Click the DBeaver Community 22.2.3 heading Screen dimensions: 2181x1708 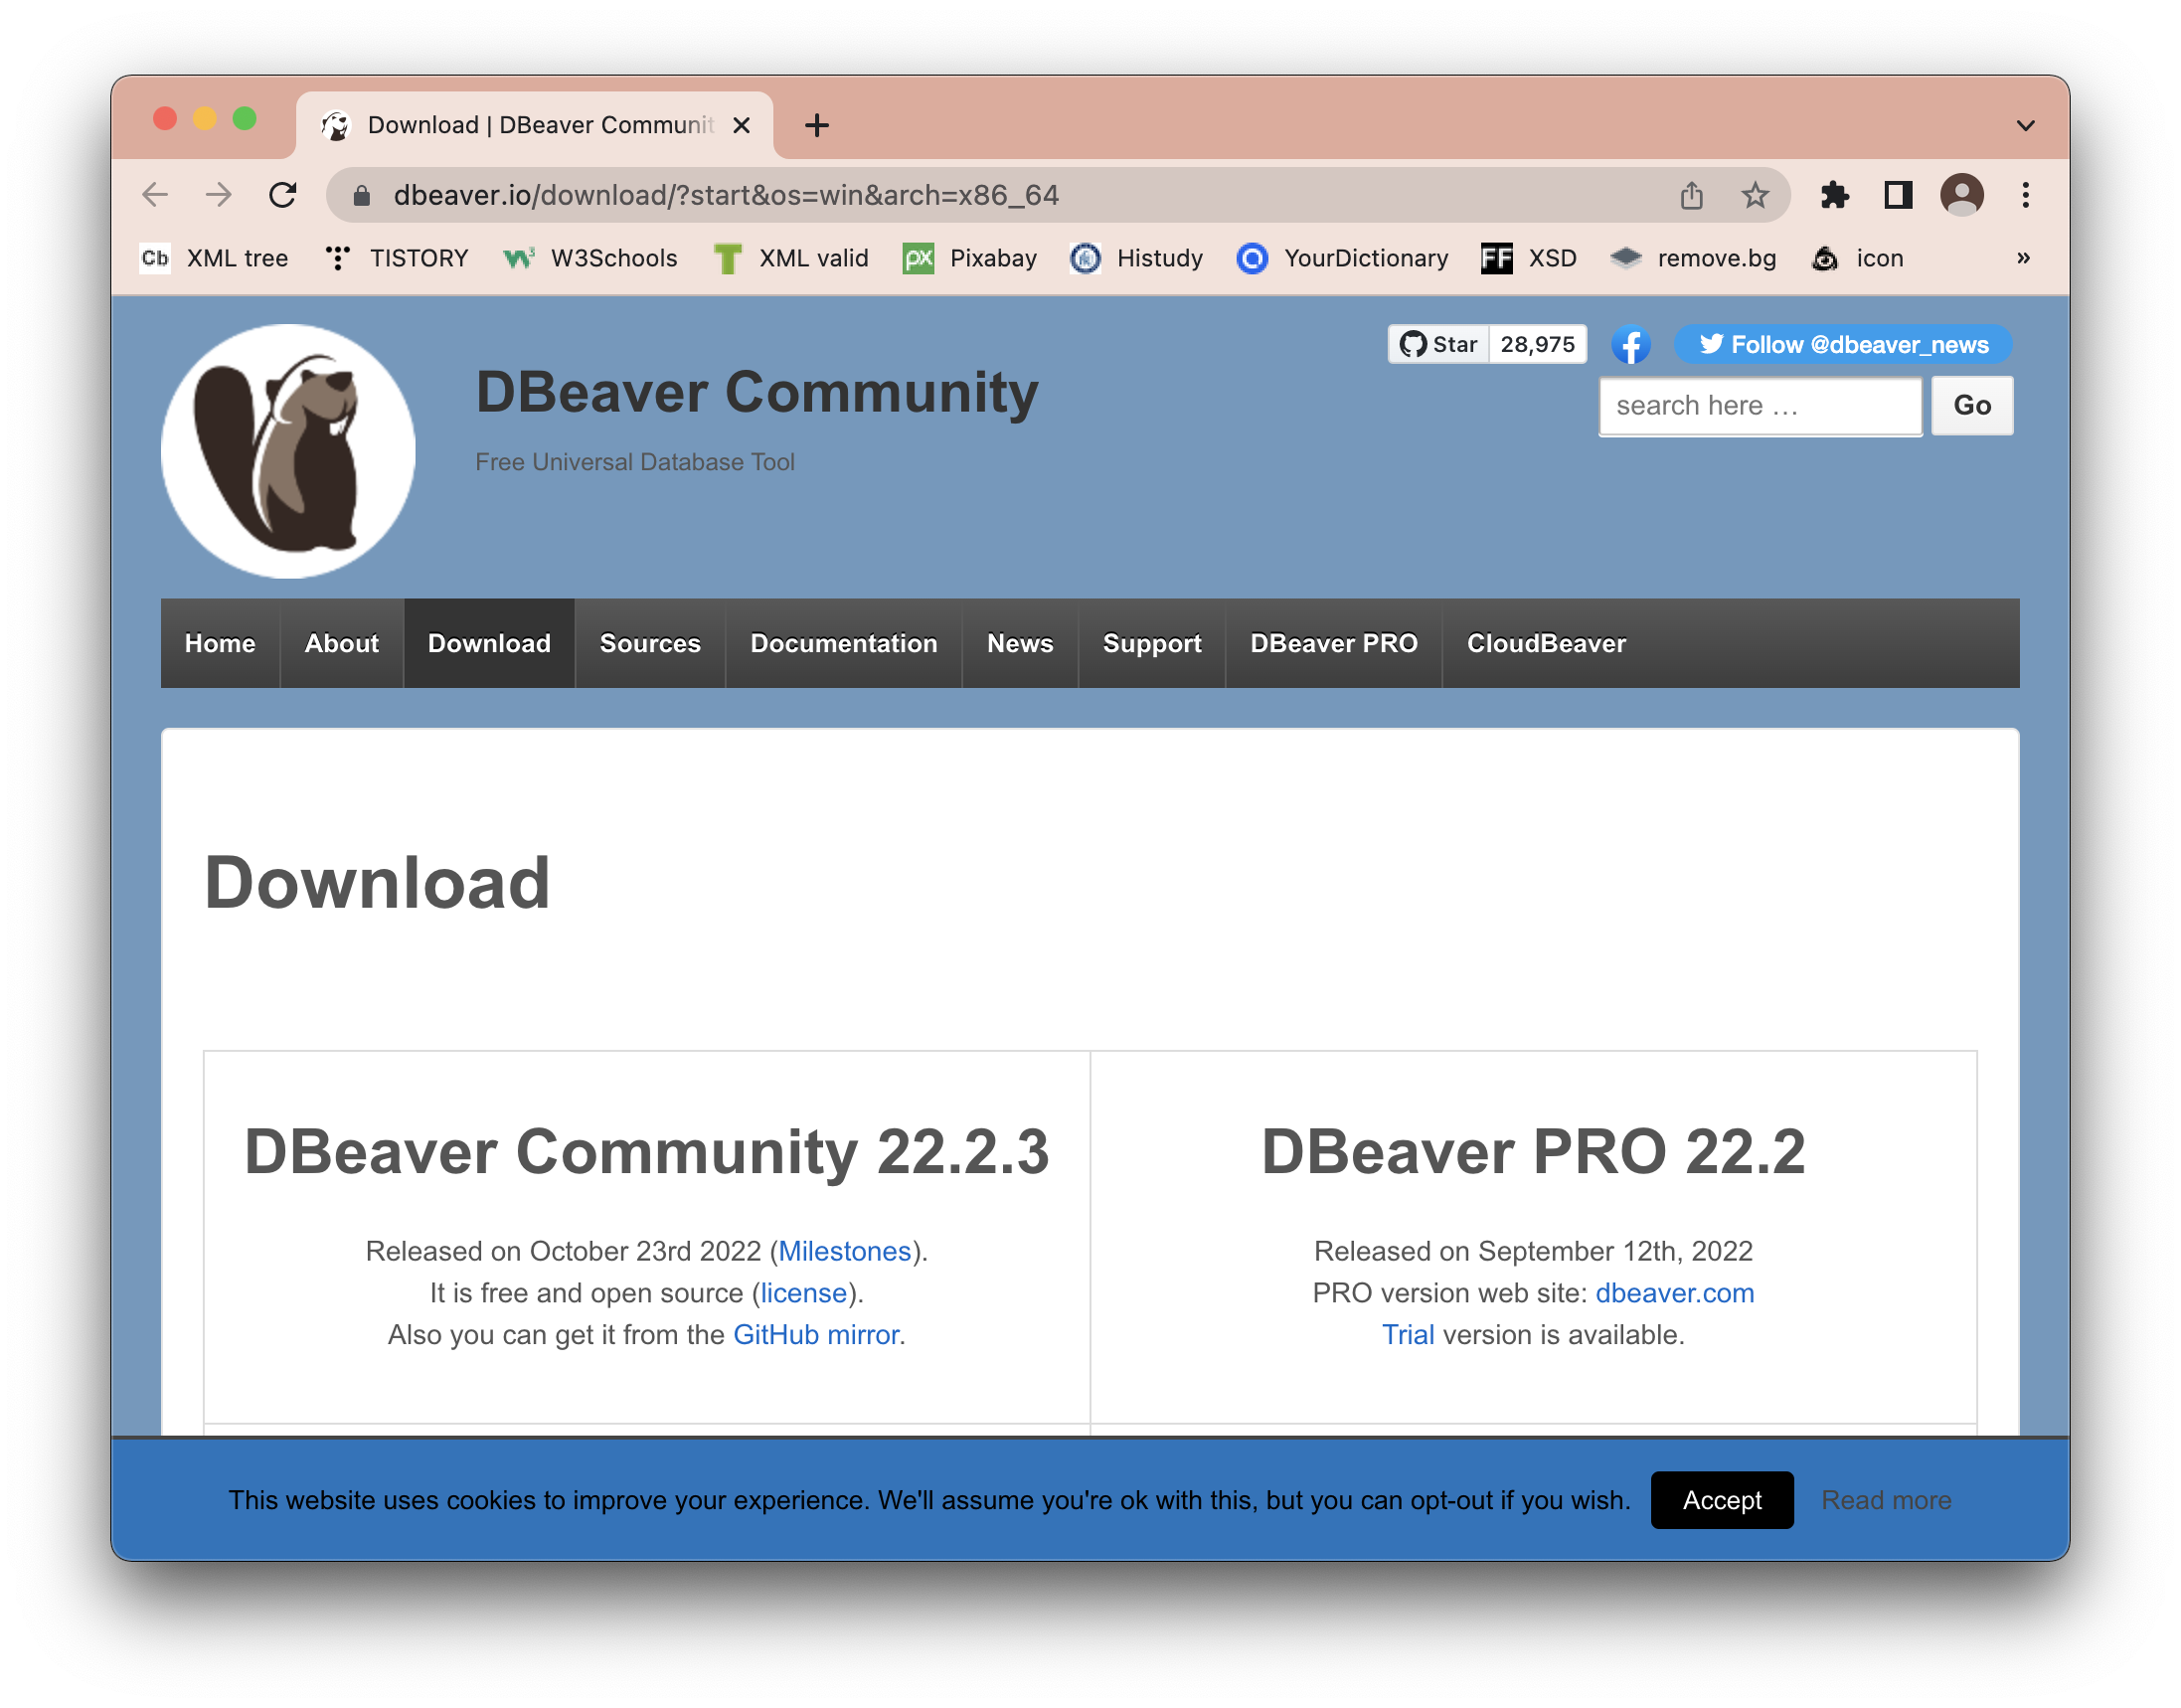[647, 1152]
